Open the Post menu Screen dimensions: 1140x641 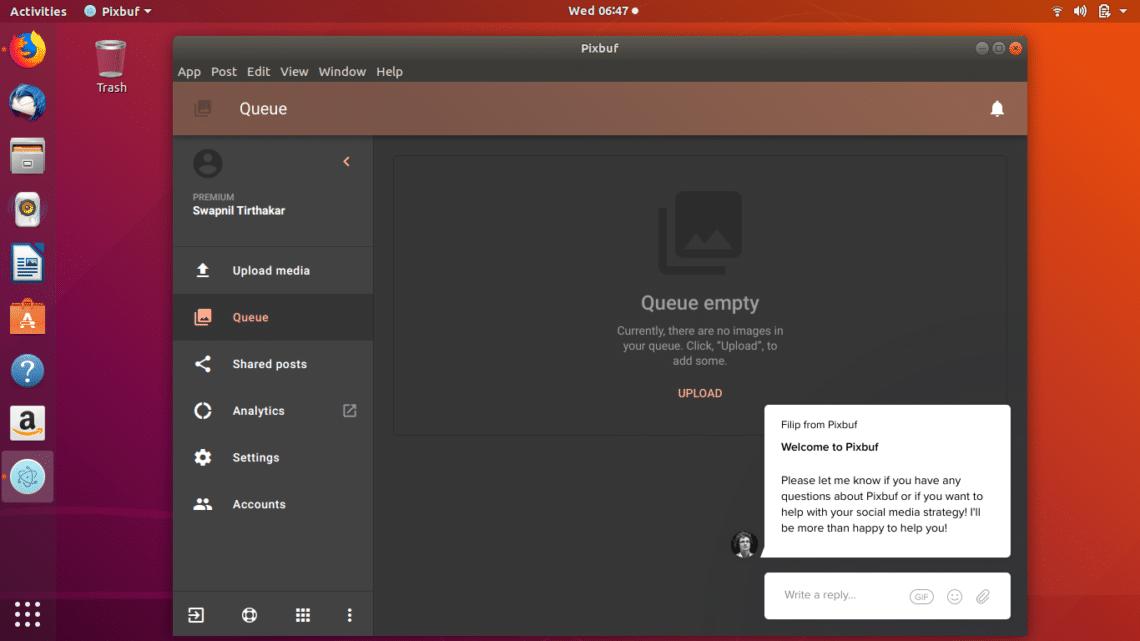tap(224, 71)
